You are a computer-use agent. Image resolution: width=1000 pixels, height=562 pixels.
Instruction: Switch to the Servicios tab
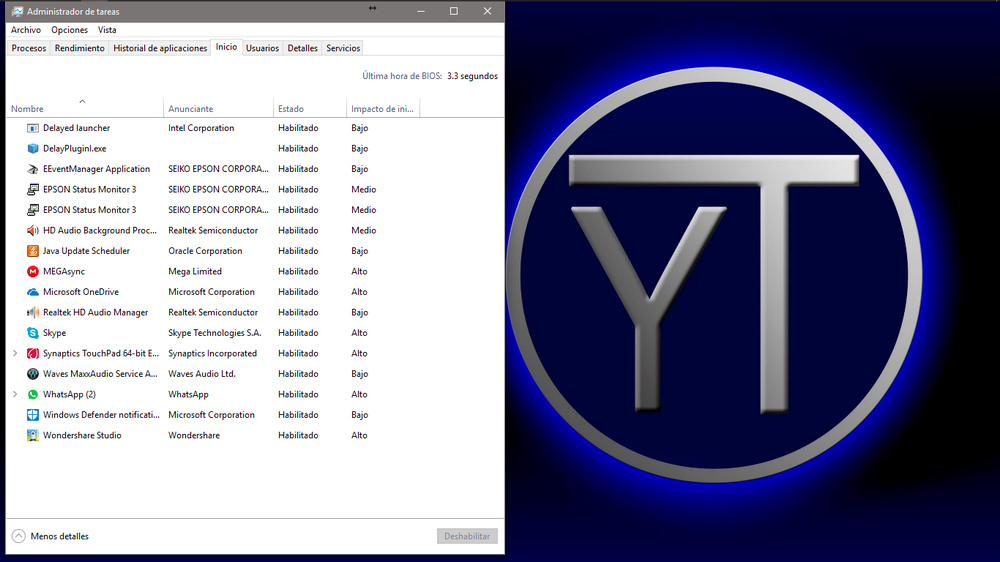point(343,48)
